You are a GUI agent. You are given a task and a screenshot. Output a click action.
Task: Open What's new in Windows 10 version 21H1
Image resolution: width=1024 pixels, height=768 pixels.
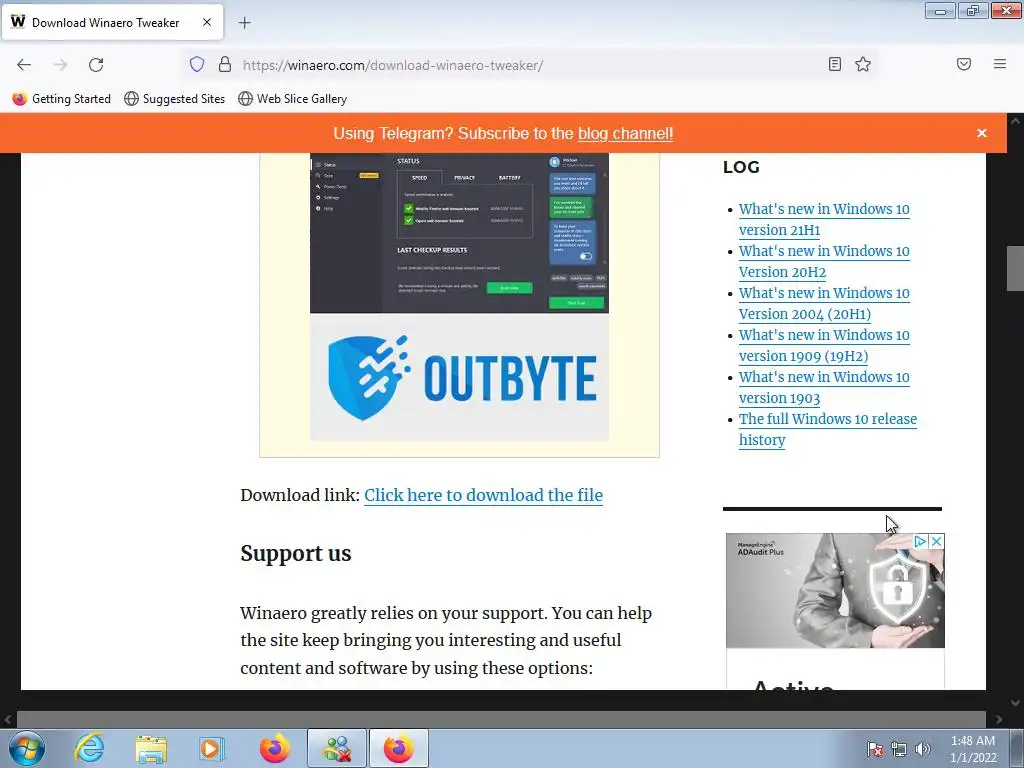824,219
